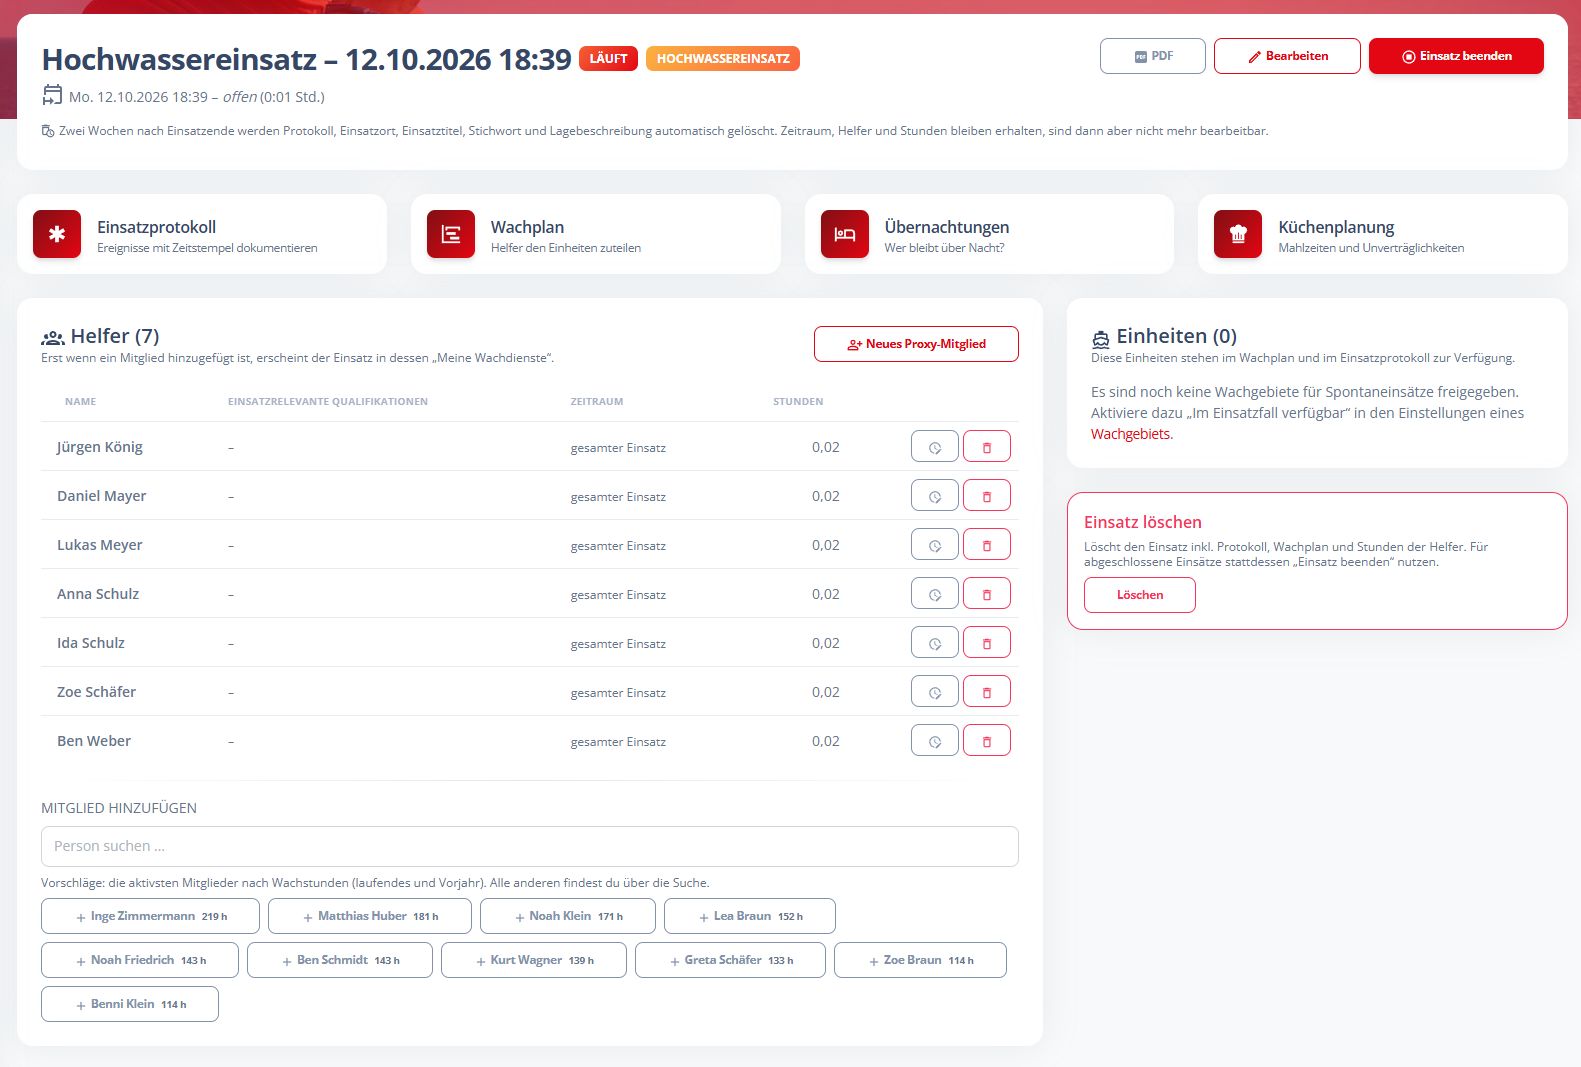Click the clock icon for Jürgen König
The height and width of the screenshot is (1067, 1581).
[935, 447]
